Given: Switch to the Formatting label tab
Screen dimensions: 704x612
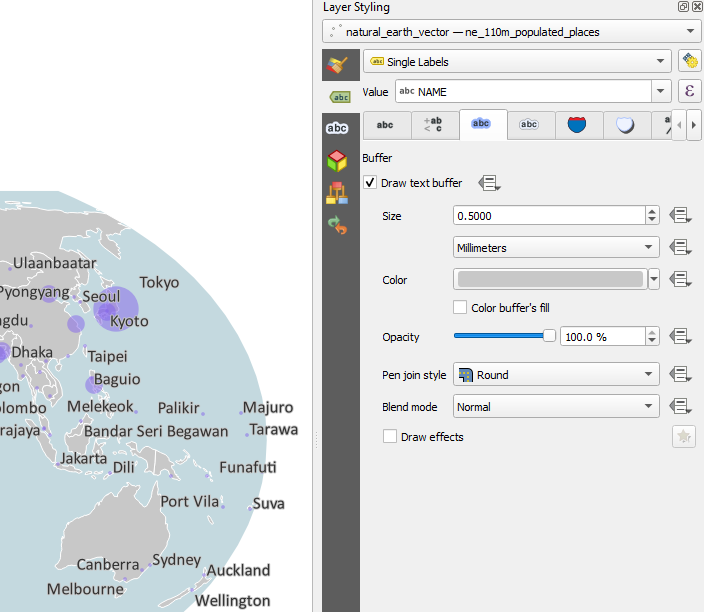Looking at the screenshot, I should pos(433,125).
